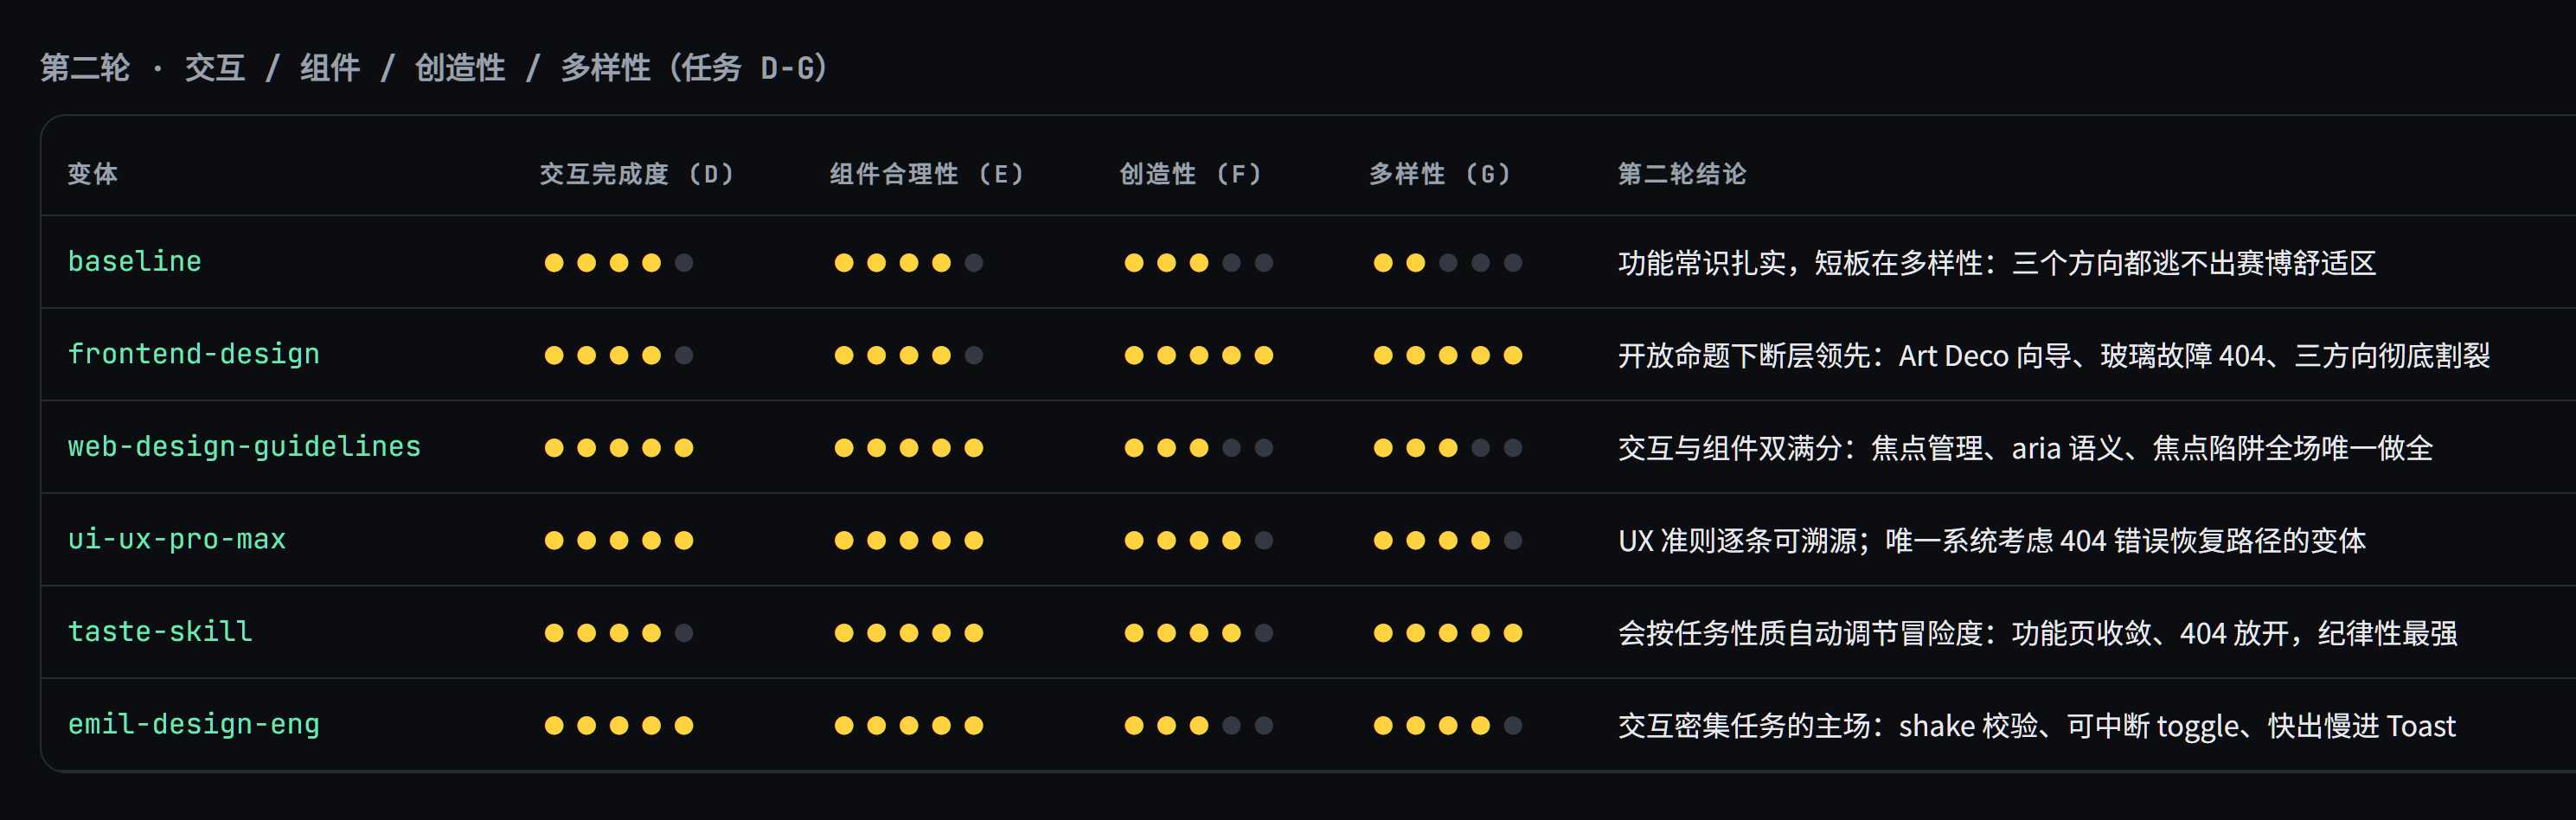Viewport: 2576px width, 820px height.
Task: Click the 多样性 (G) column header
Action: [1439, 174]
